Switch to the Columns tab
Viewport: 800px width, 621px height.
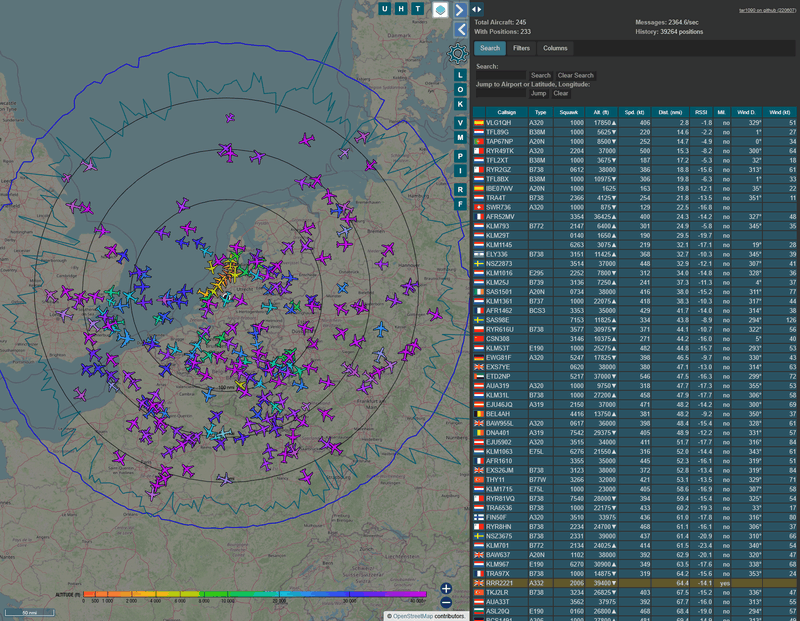(x=555, y=48)
